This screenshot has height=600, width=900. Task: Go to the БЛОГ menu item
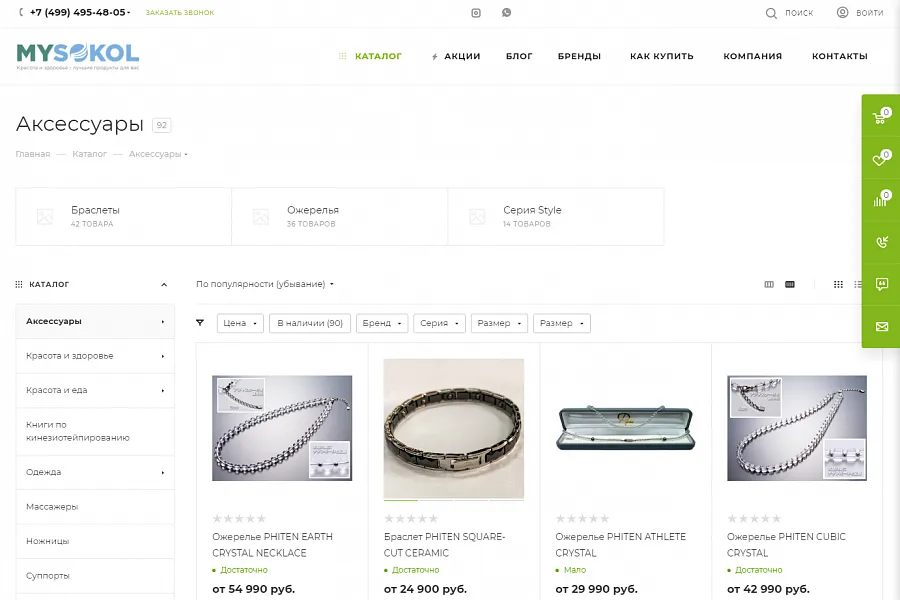point(519,56)
